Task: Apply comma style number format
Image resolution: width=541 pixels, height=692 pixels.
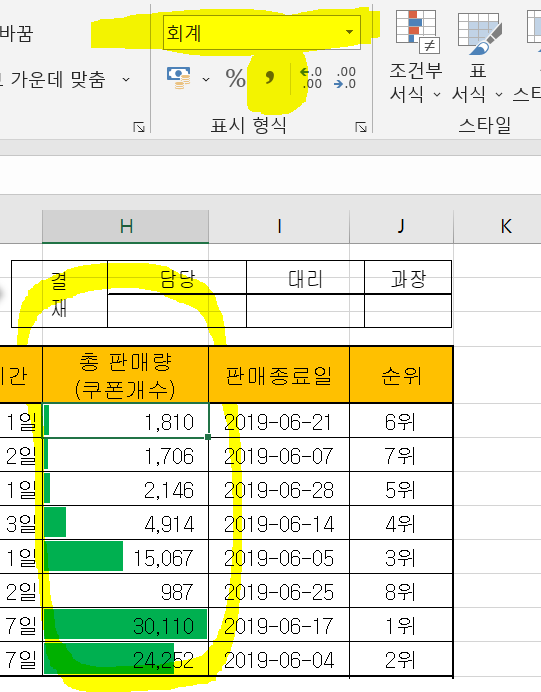Action: 270,78
